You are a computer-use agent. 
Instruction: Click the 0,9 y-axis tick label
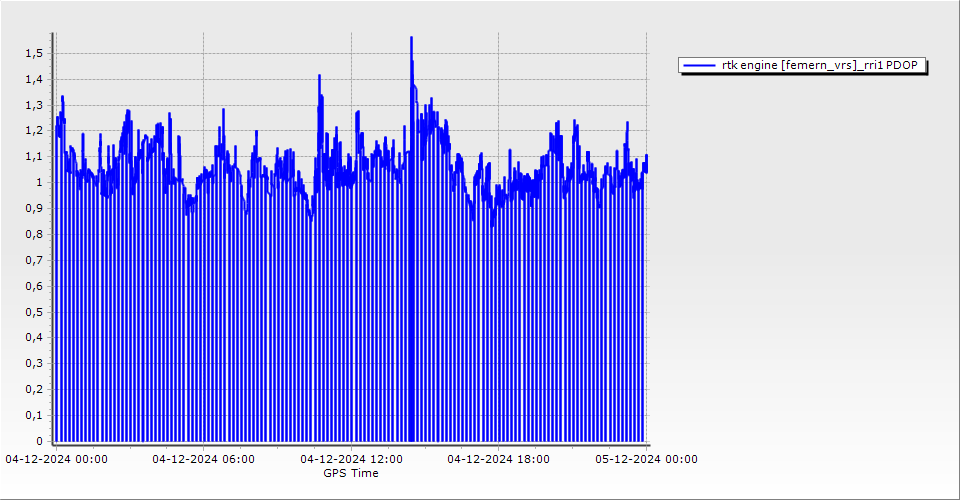39,208
